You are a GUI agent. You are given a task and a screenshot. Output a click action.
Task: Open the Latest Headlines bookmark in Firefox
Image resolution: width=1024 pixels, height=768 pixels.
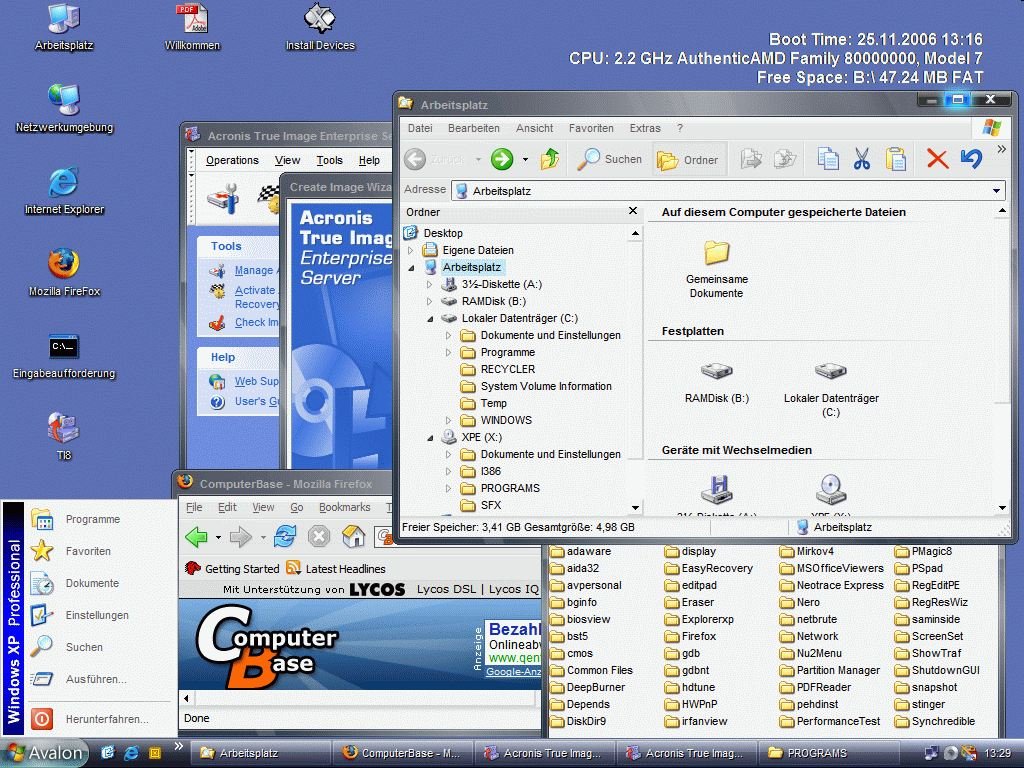pos(336,569)
